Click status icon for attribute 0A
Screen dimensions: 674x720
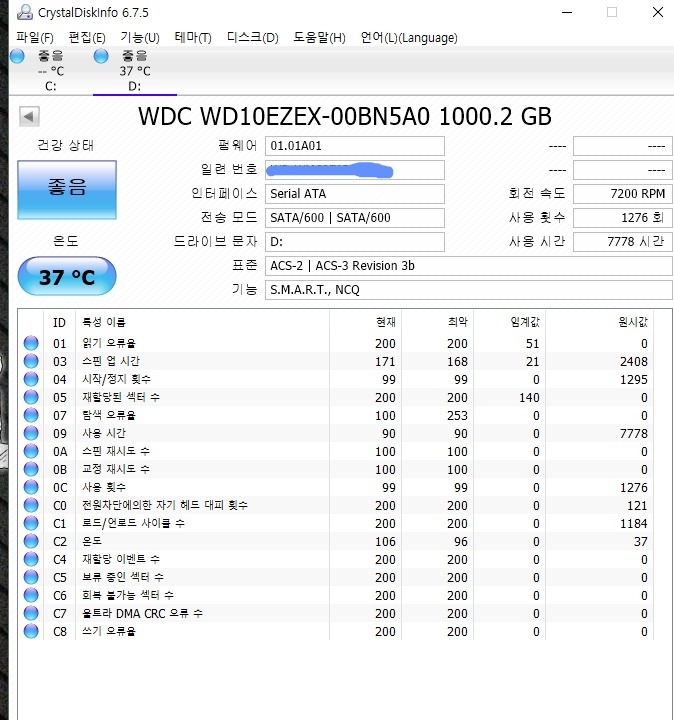click(x=31, y=451)
